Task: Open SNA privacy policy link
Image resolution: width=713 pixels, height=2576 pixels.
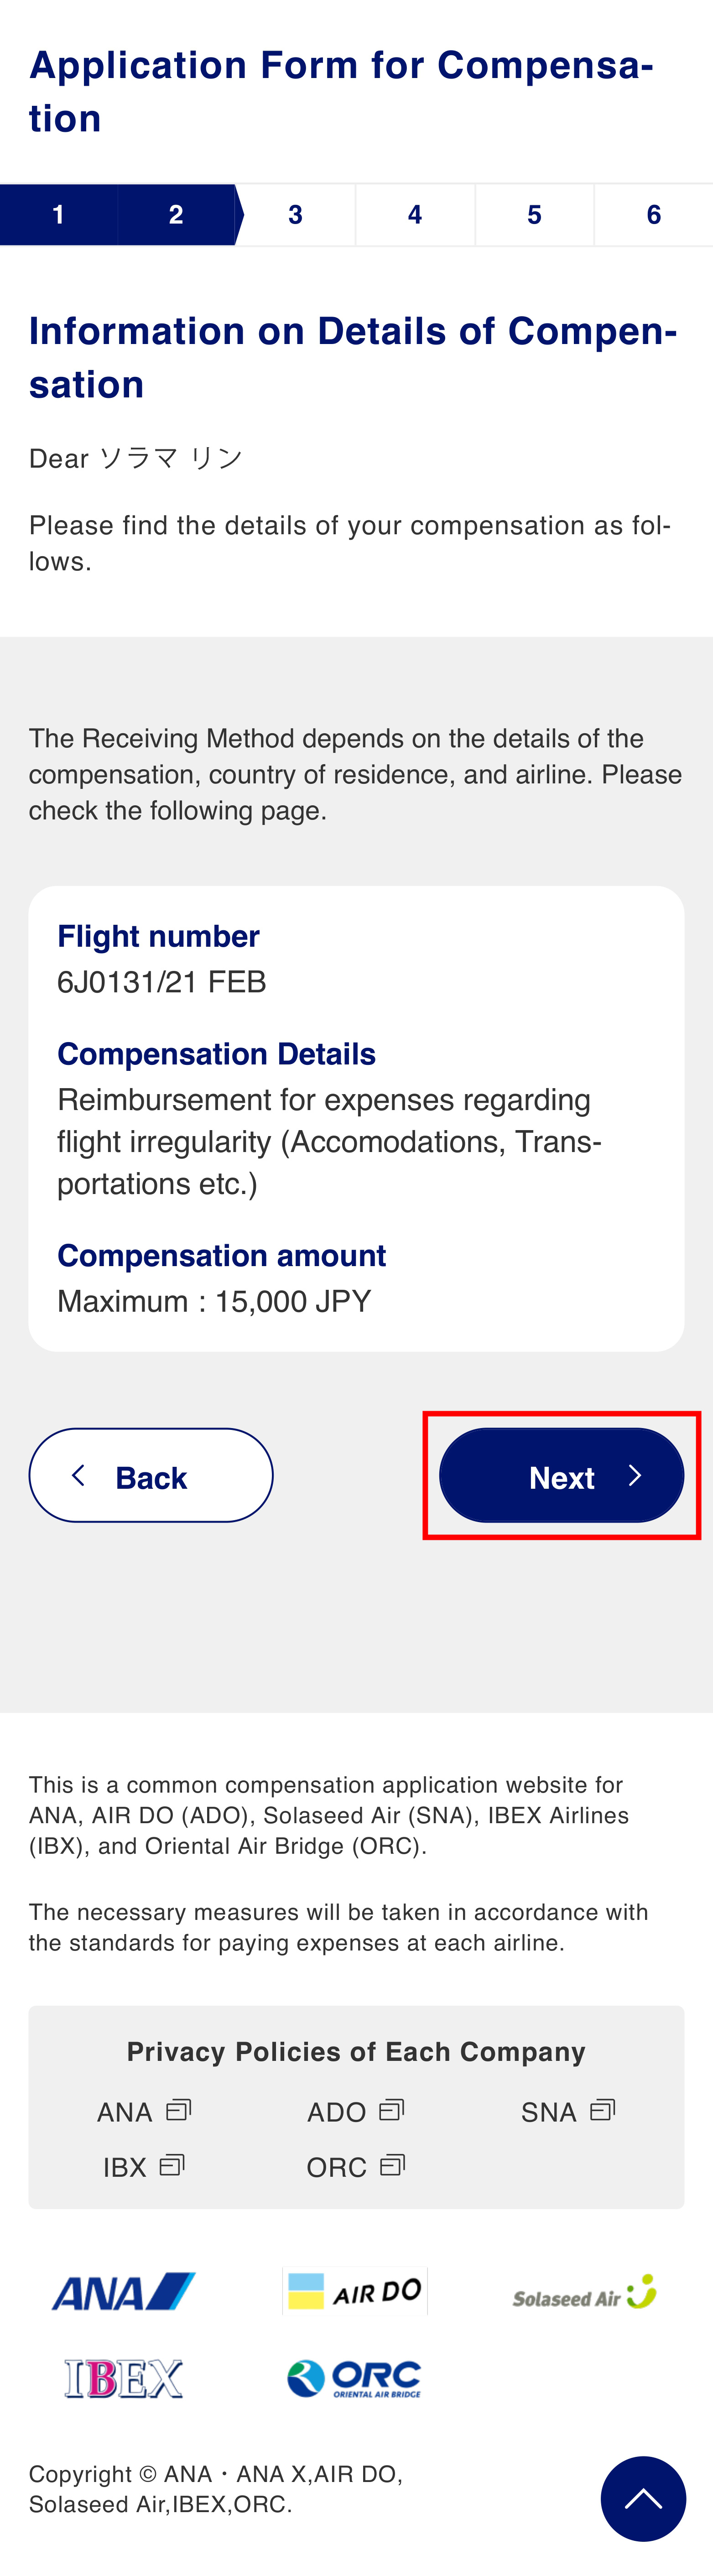Action: (567, 2111)
